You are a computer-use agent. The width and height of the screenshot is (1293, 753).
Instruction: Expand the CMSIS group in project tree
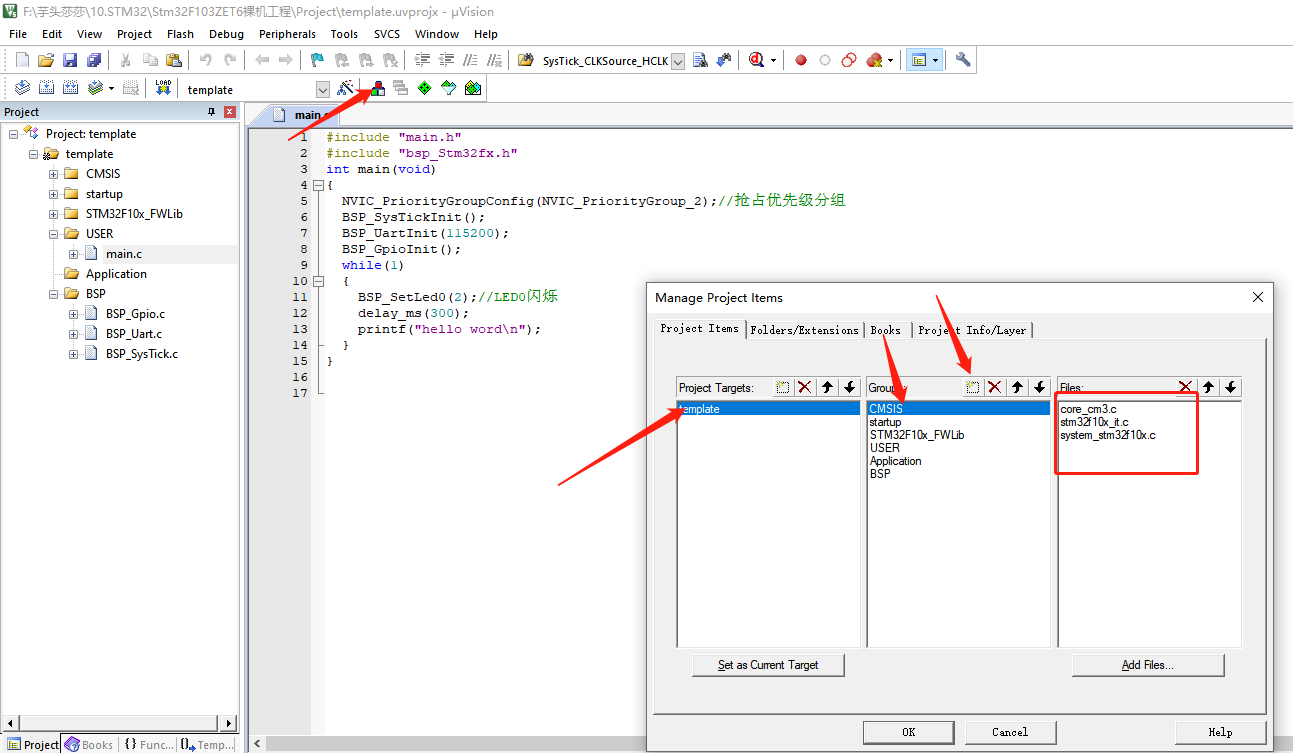[x=54, y=174]
